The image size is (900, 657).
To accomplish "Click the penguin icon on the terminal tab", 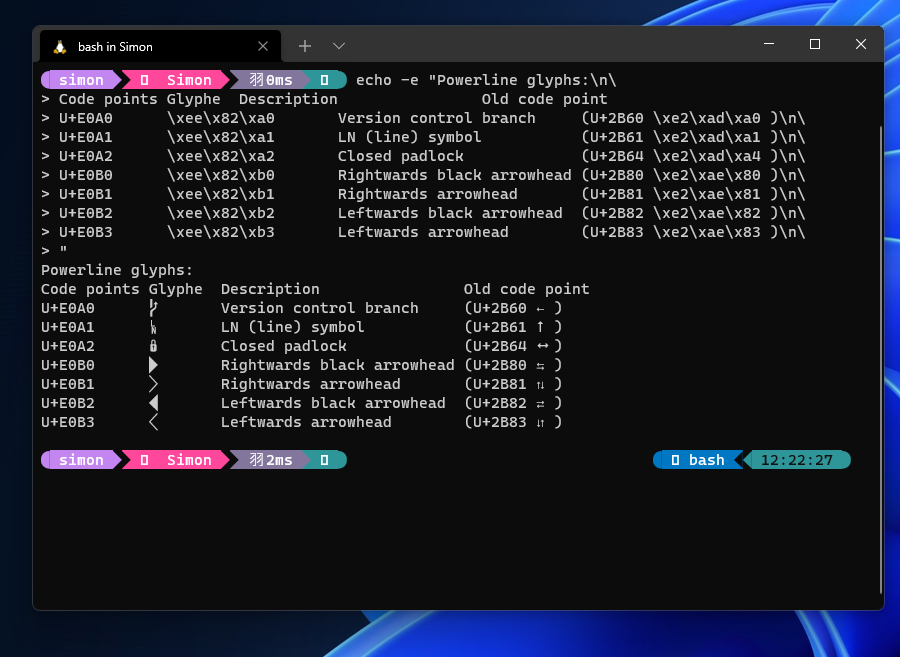I will coord(60,45).
